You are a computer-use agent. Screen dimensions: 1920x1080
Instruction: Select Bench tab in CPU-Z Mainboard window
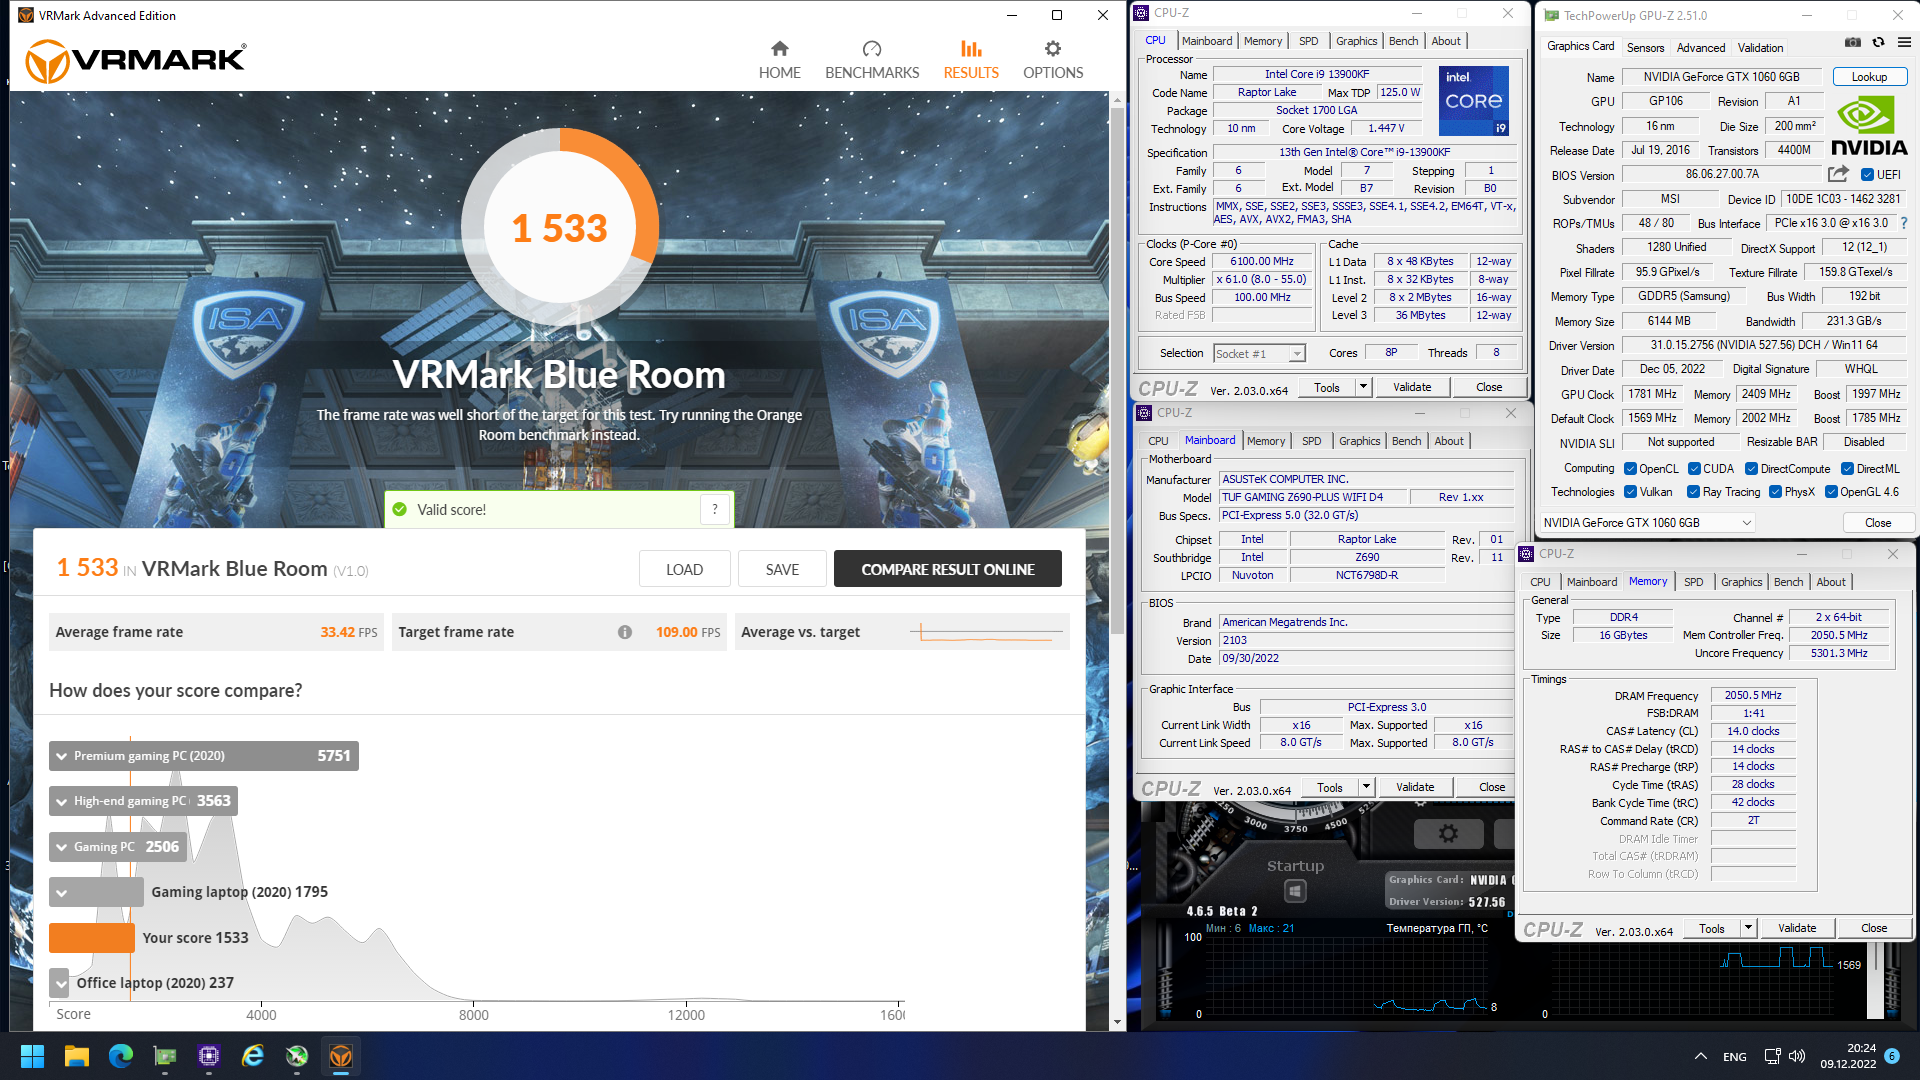1406,441
